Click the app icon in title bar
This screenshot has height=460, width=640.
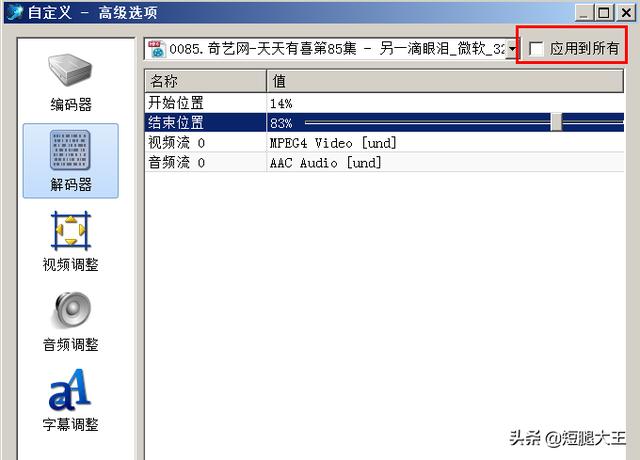point(16,12)
